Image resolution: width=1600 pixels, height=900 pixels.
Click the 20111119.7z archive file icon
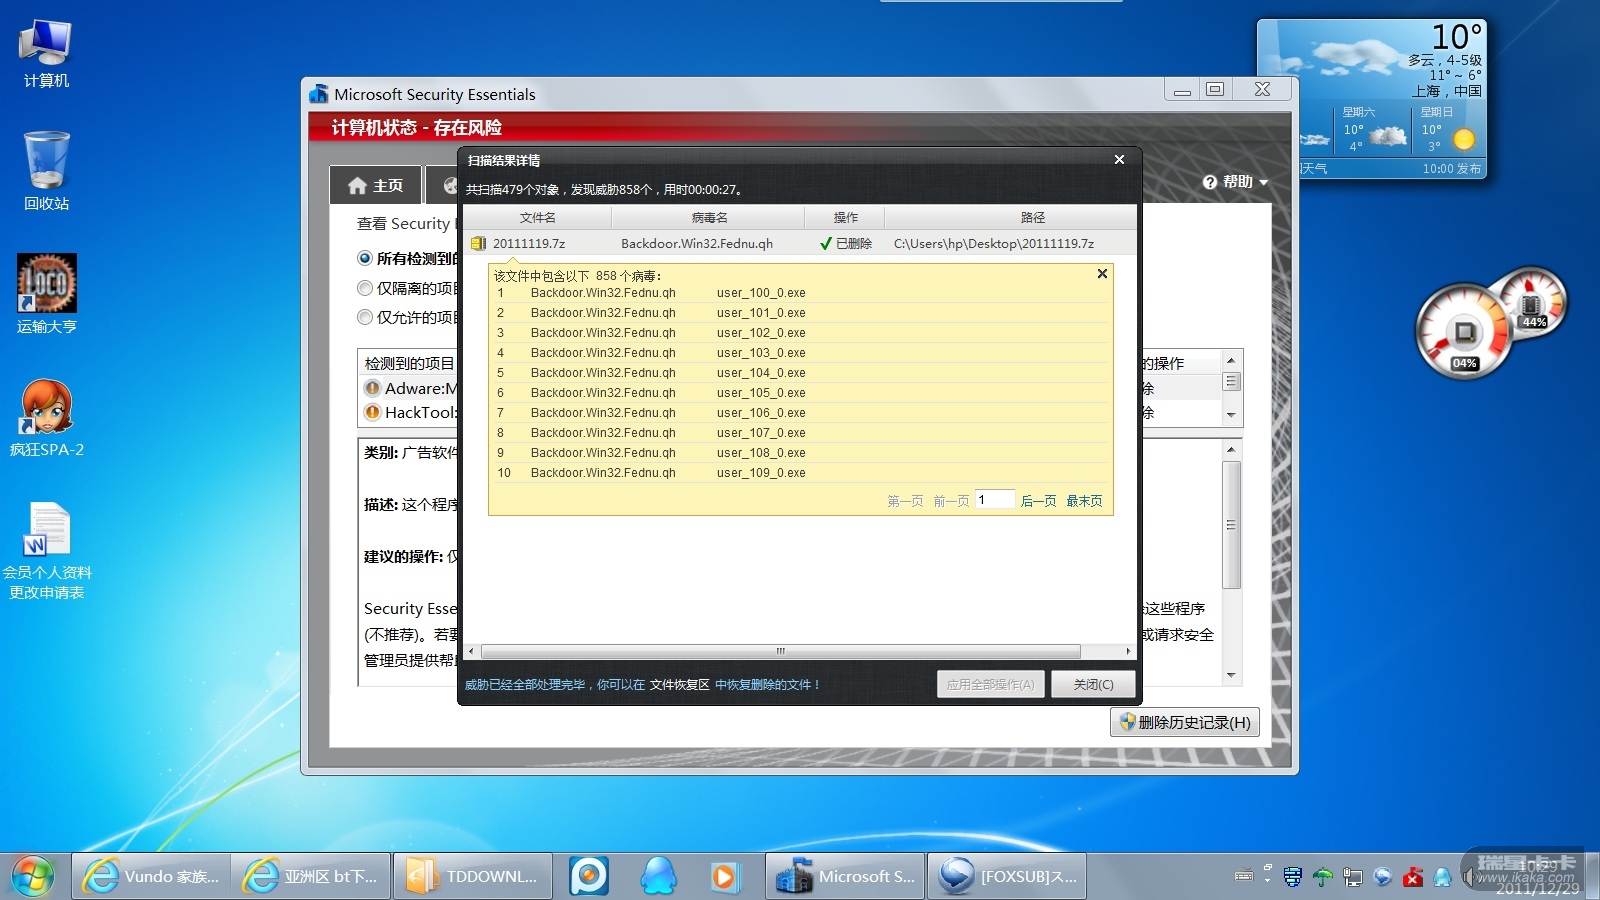[x=478, y=243]
